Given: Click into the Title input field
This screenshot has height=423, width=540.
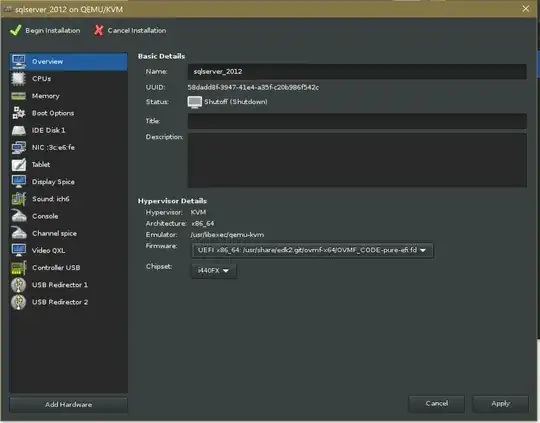Looking at the screenshot, I should point(357,121).
